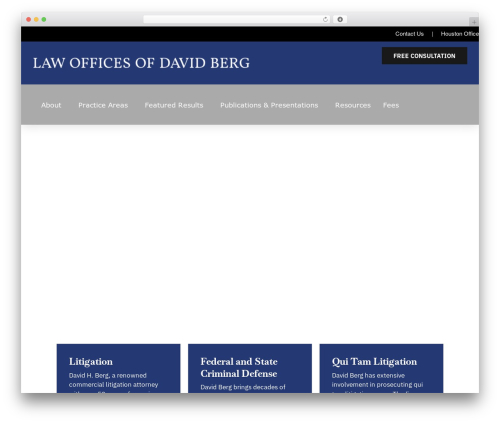This screenshot has height=423, width=500.
Task: Click 'David Berg has extensive' text
Action: click(x=368, y=375)
